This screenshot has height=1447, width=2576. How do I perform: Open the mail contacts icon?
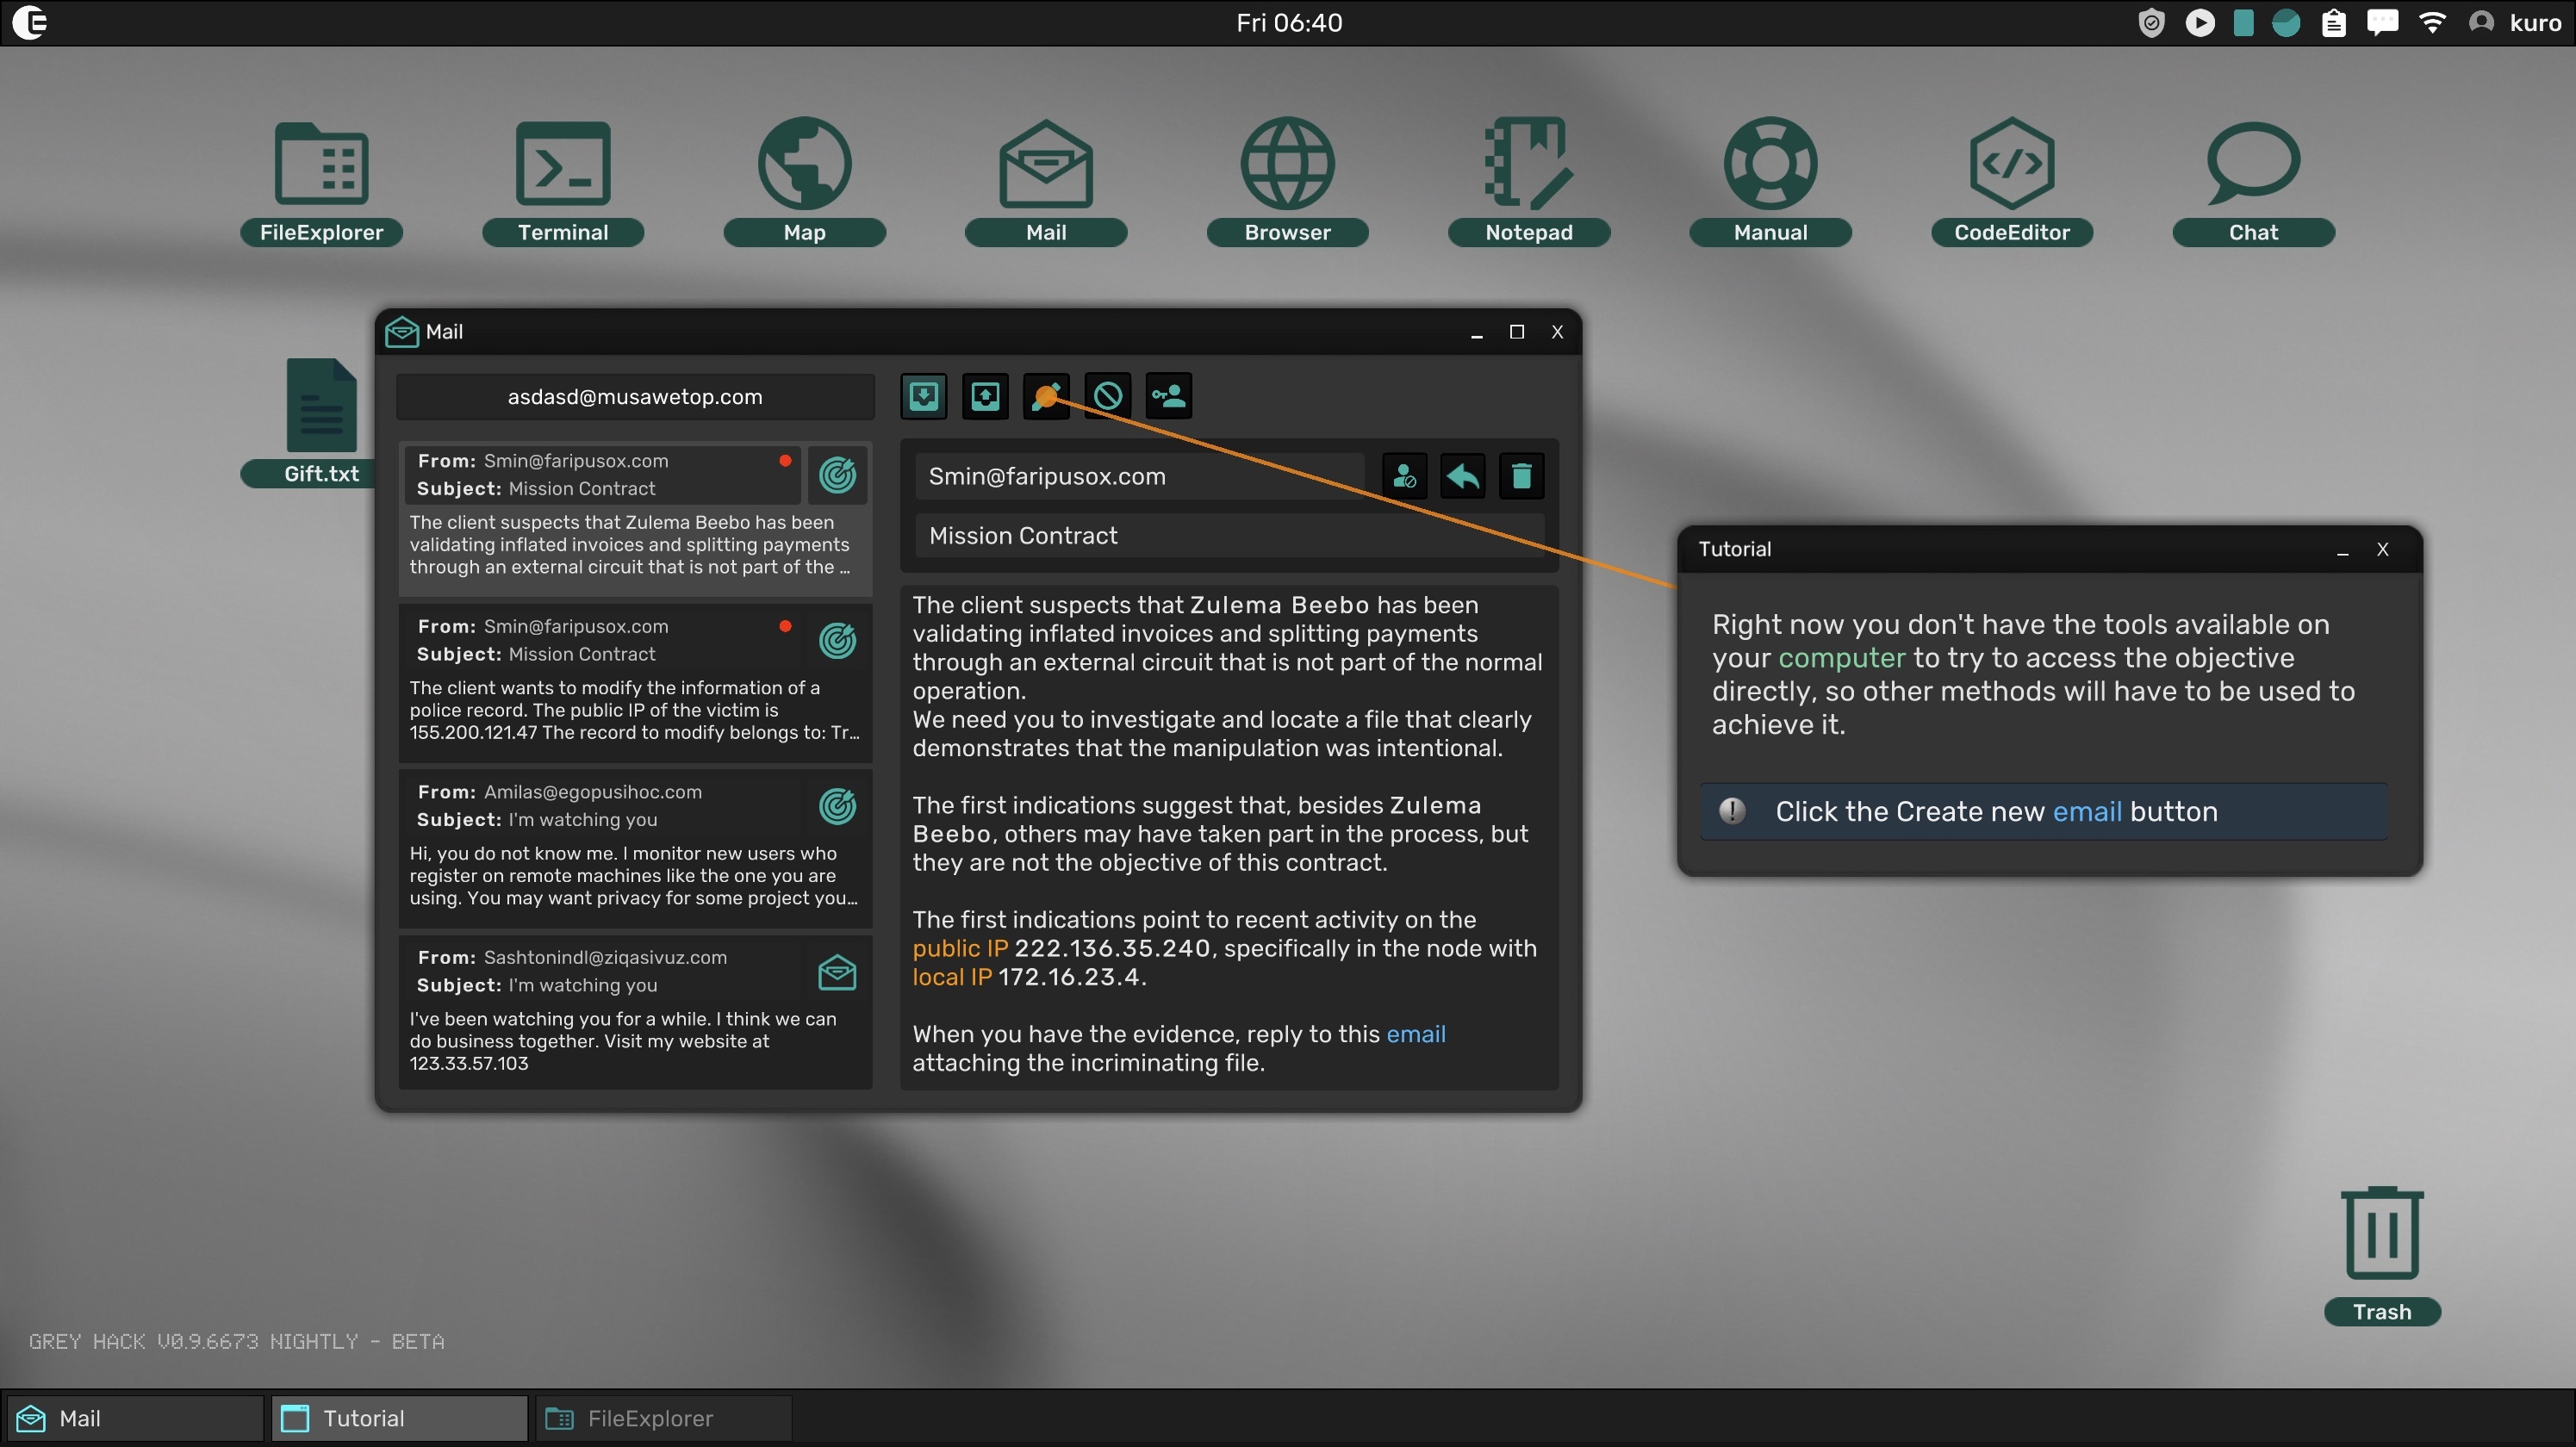1168,397
